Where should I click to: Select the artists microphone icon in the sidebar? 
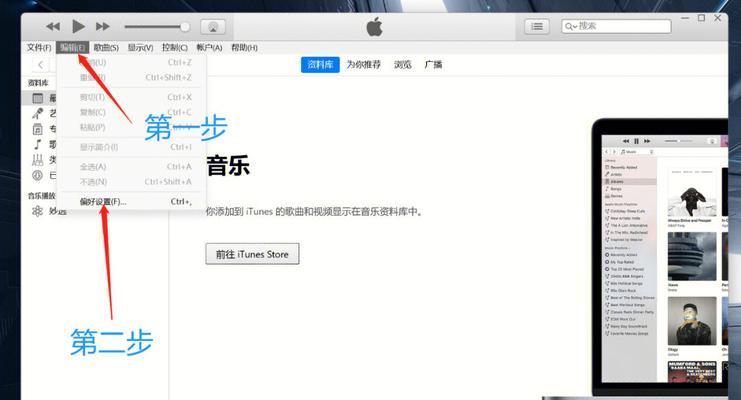coord(38,113)
